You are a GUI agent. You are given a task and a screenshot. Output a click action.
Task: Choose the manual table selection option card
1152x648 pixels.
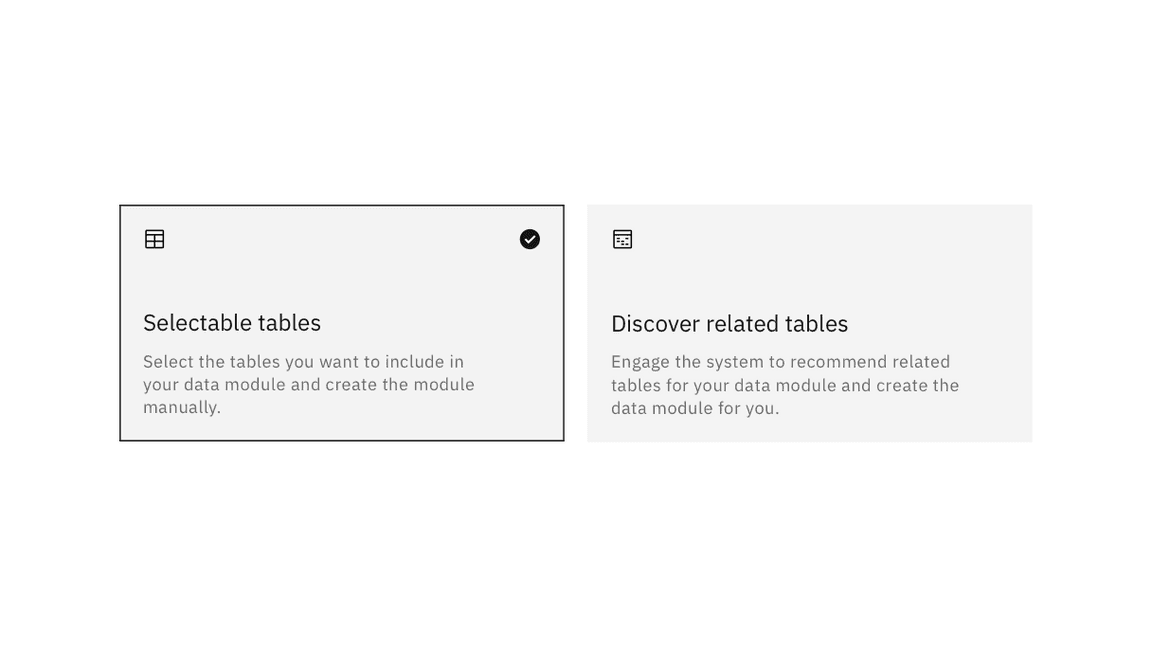click(342, 323)
